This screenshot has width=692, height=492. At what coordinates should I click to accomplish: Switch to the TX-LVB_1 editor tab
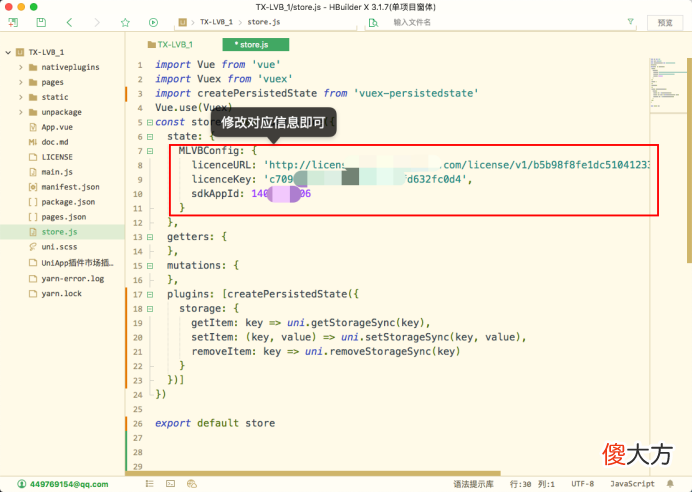(170, 45)
